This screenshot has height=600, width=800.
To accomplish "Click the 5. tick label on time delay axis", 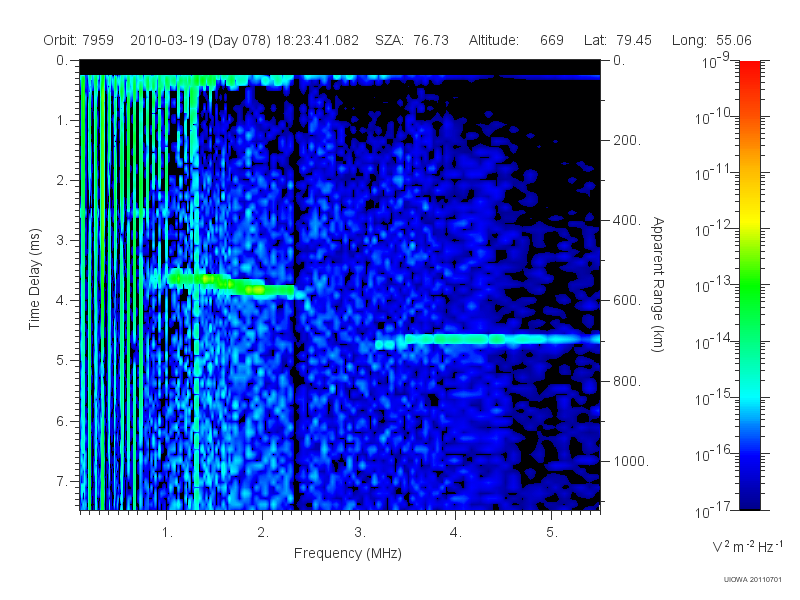I will click(62, 360).
